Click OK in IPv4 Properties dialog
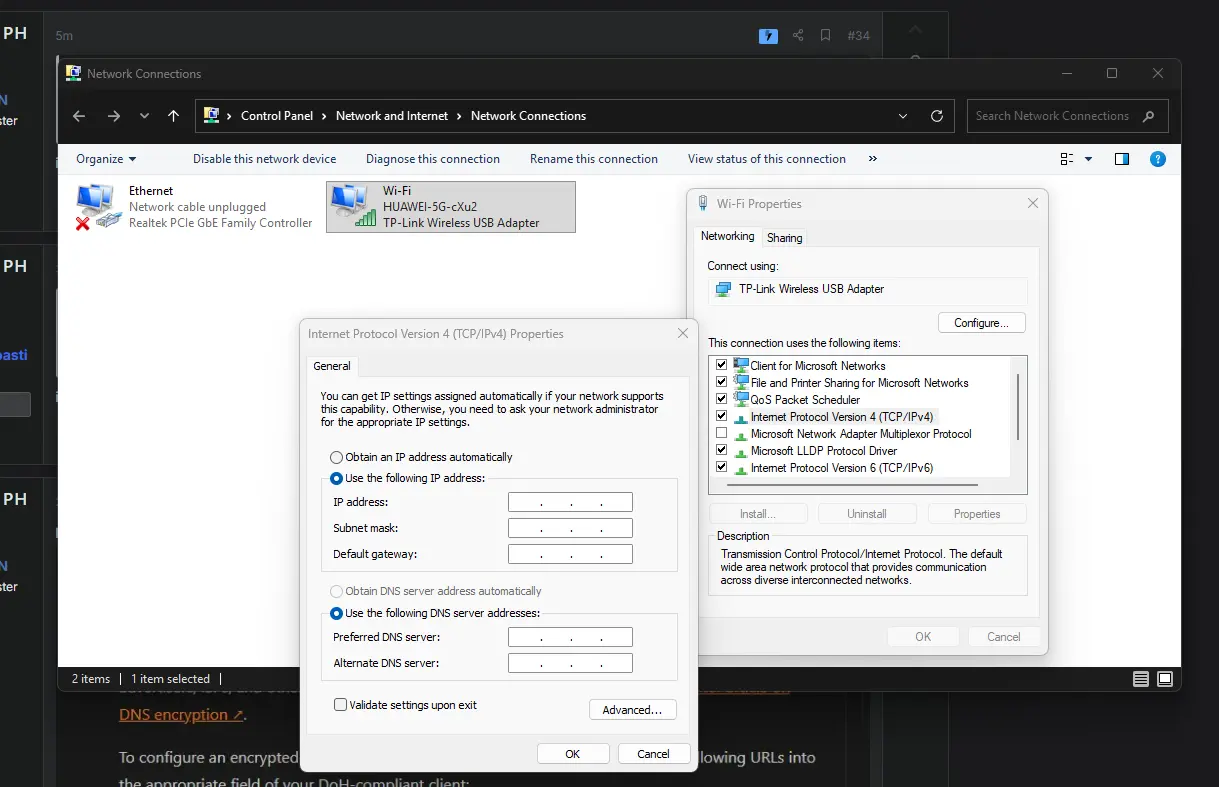1219x787 pixels. tap(573, 754)
